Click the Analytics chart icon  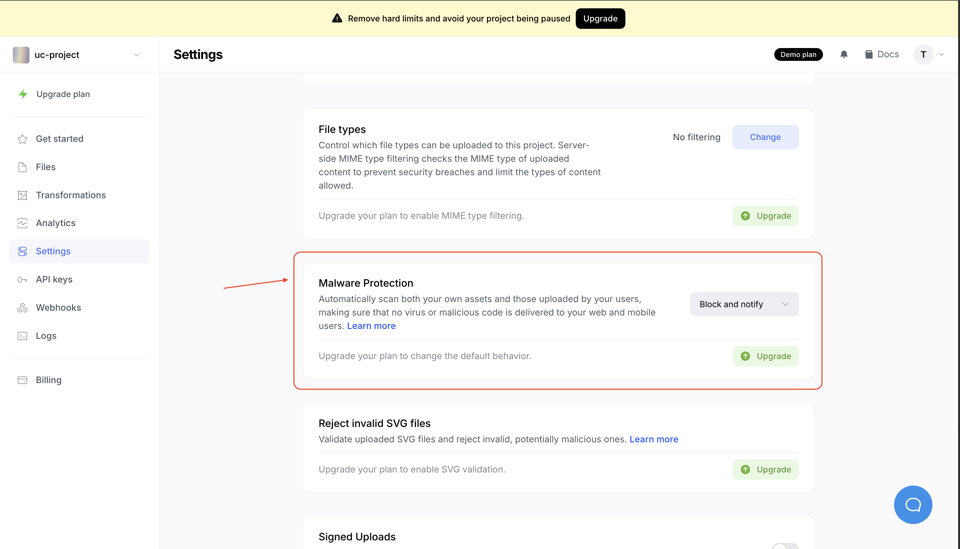click(x=23, y=223)
